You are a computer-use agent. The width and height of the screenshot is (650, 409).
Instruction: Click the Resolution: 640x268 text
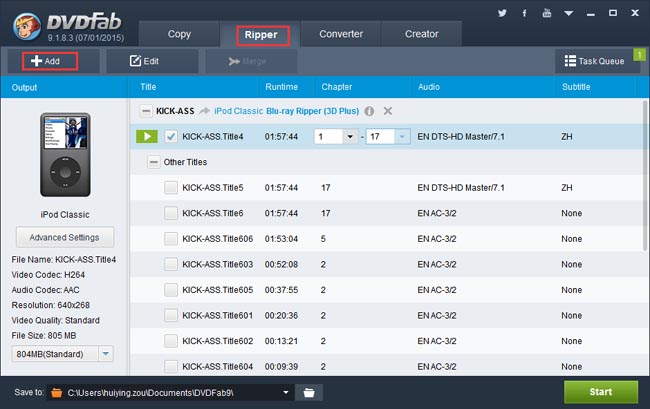pos(51,305)
